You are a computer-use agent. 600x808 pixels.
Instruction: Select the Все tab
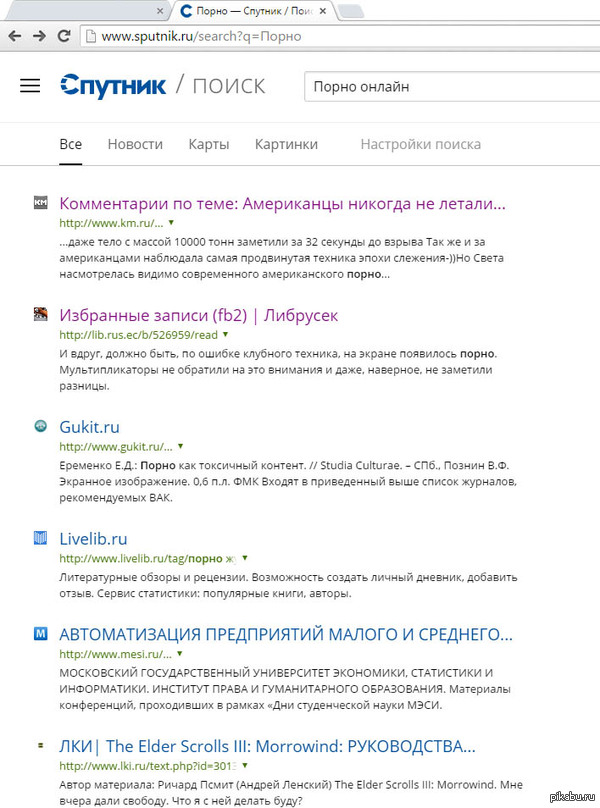pos(71,144)
